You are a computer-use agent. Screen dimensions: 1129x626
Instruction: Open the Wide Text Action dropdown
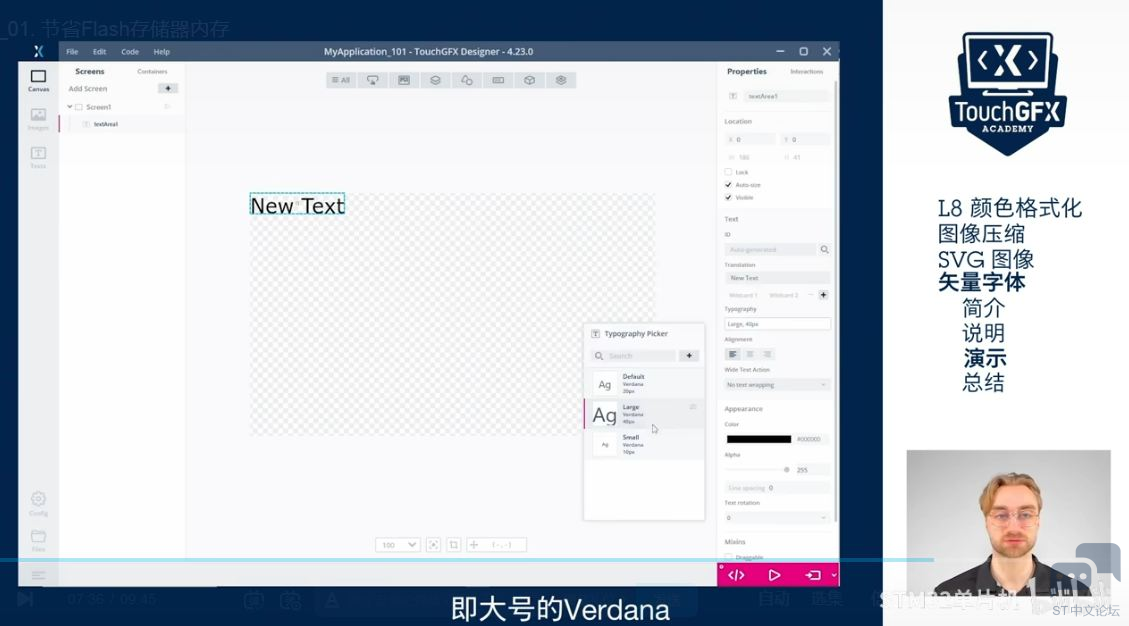[x=777, y=385]
